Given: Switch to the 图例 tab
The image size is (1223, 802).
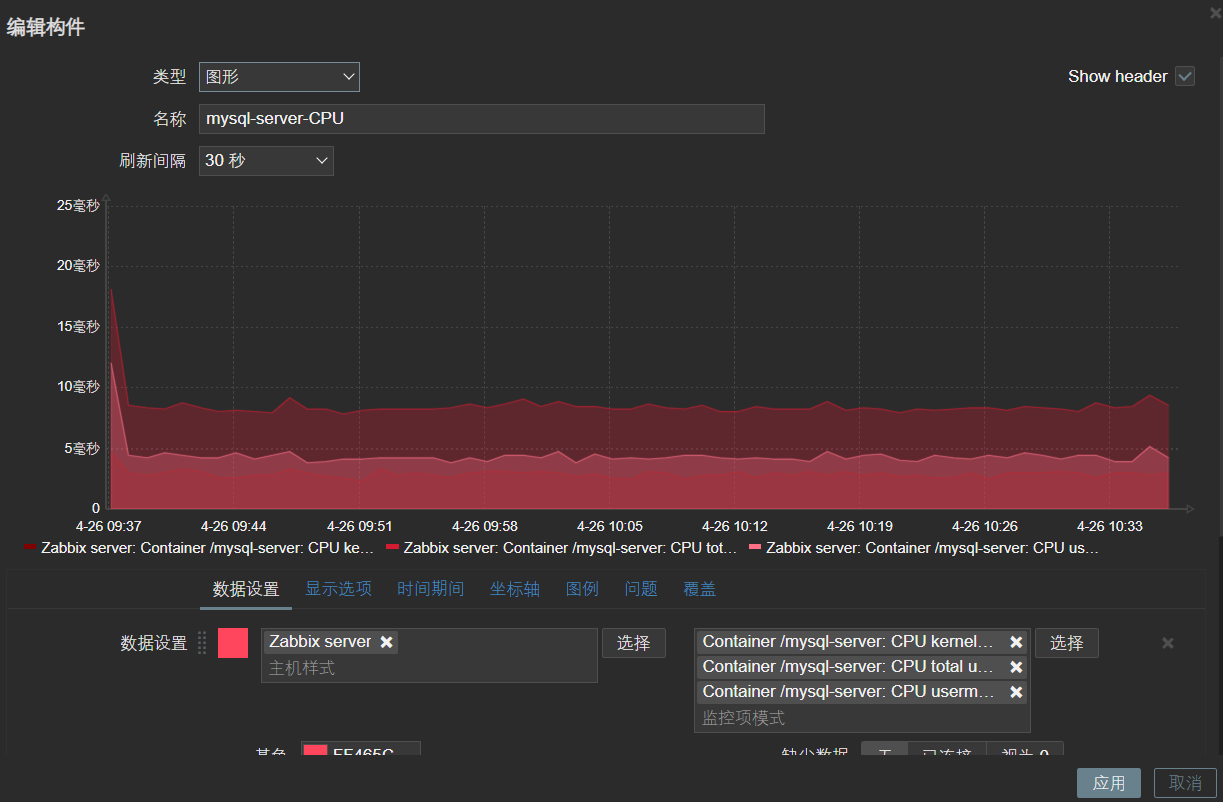Looking at the screenshot, I should click(582, 589).
